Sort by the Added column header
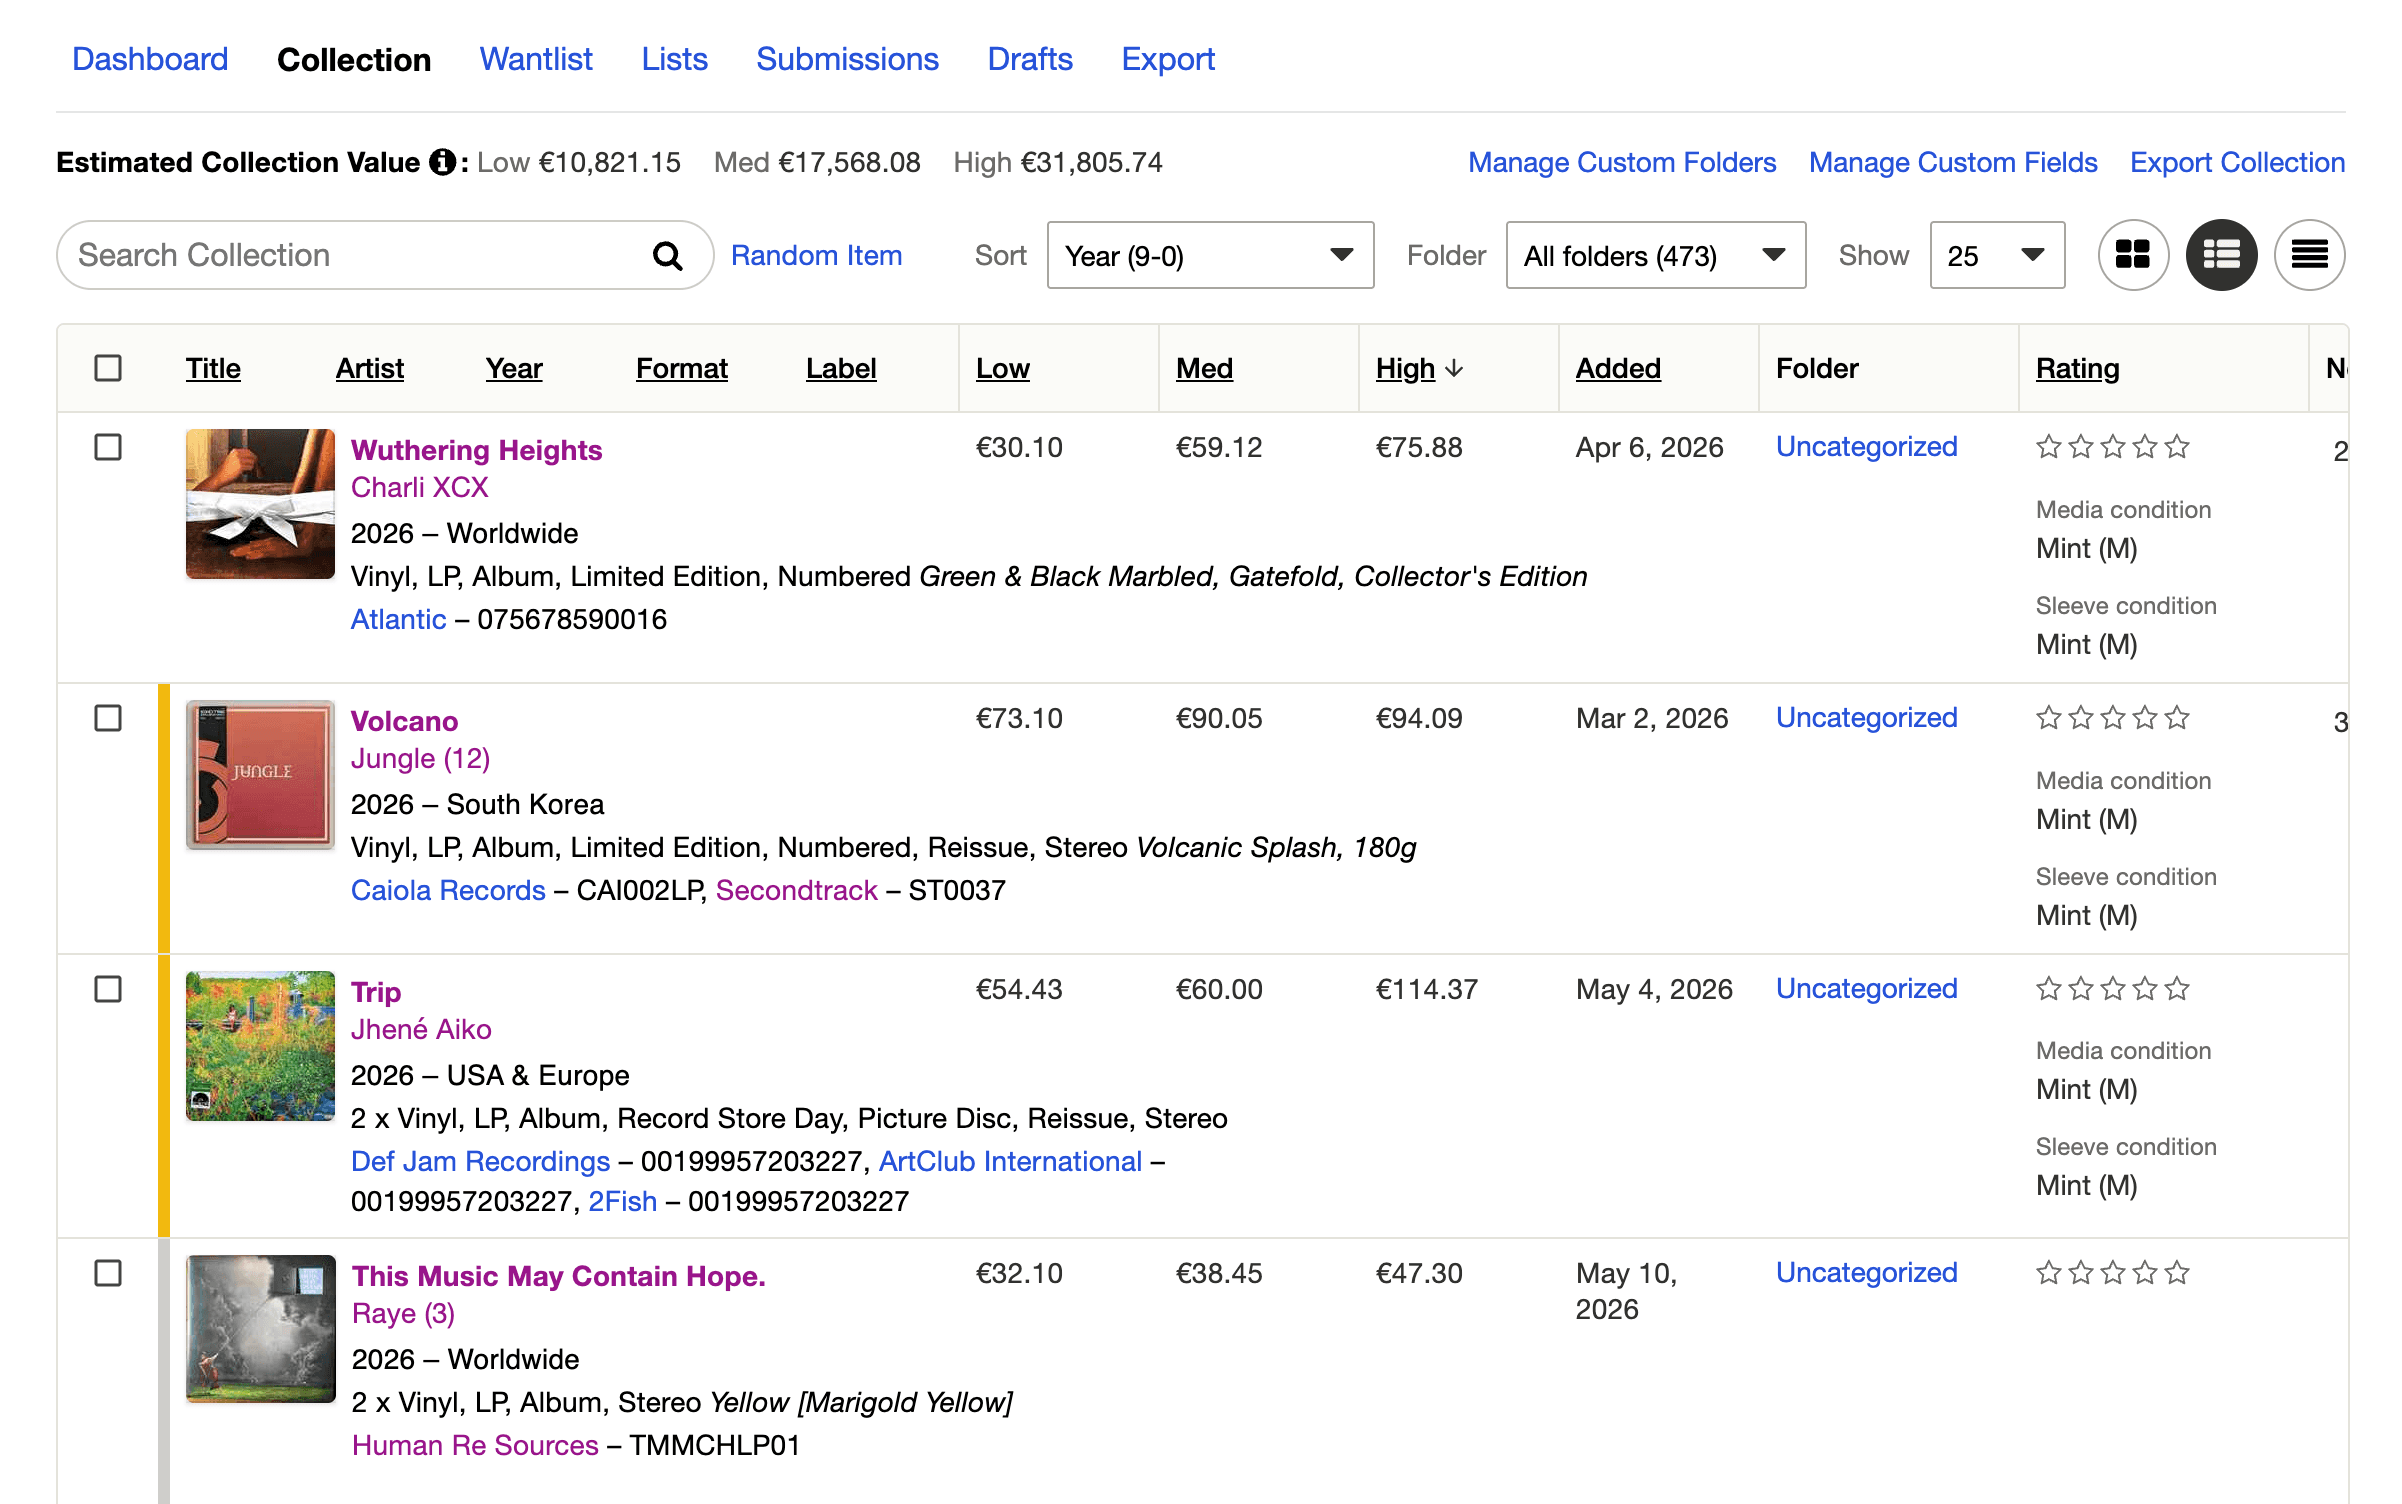The image size is (2402, 1504). tap(1618, 369)
